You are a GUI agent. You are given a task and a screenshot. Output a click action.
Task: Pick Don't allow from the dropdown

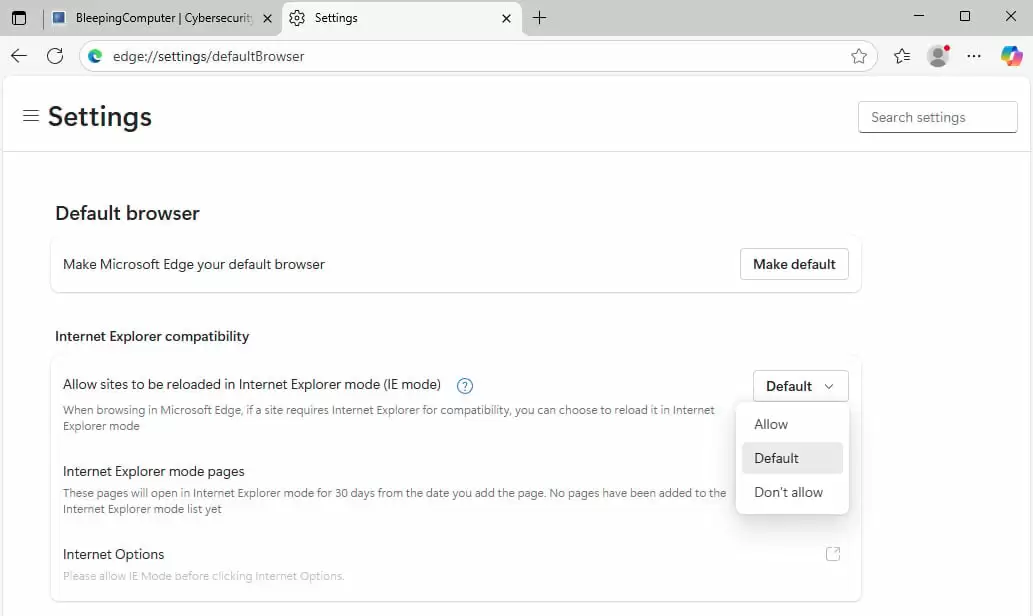point(789,492)
